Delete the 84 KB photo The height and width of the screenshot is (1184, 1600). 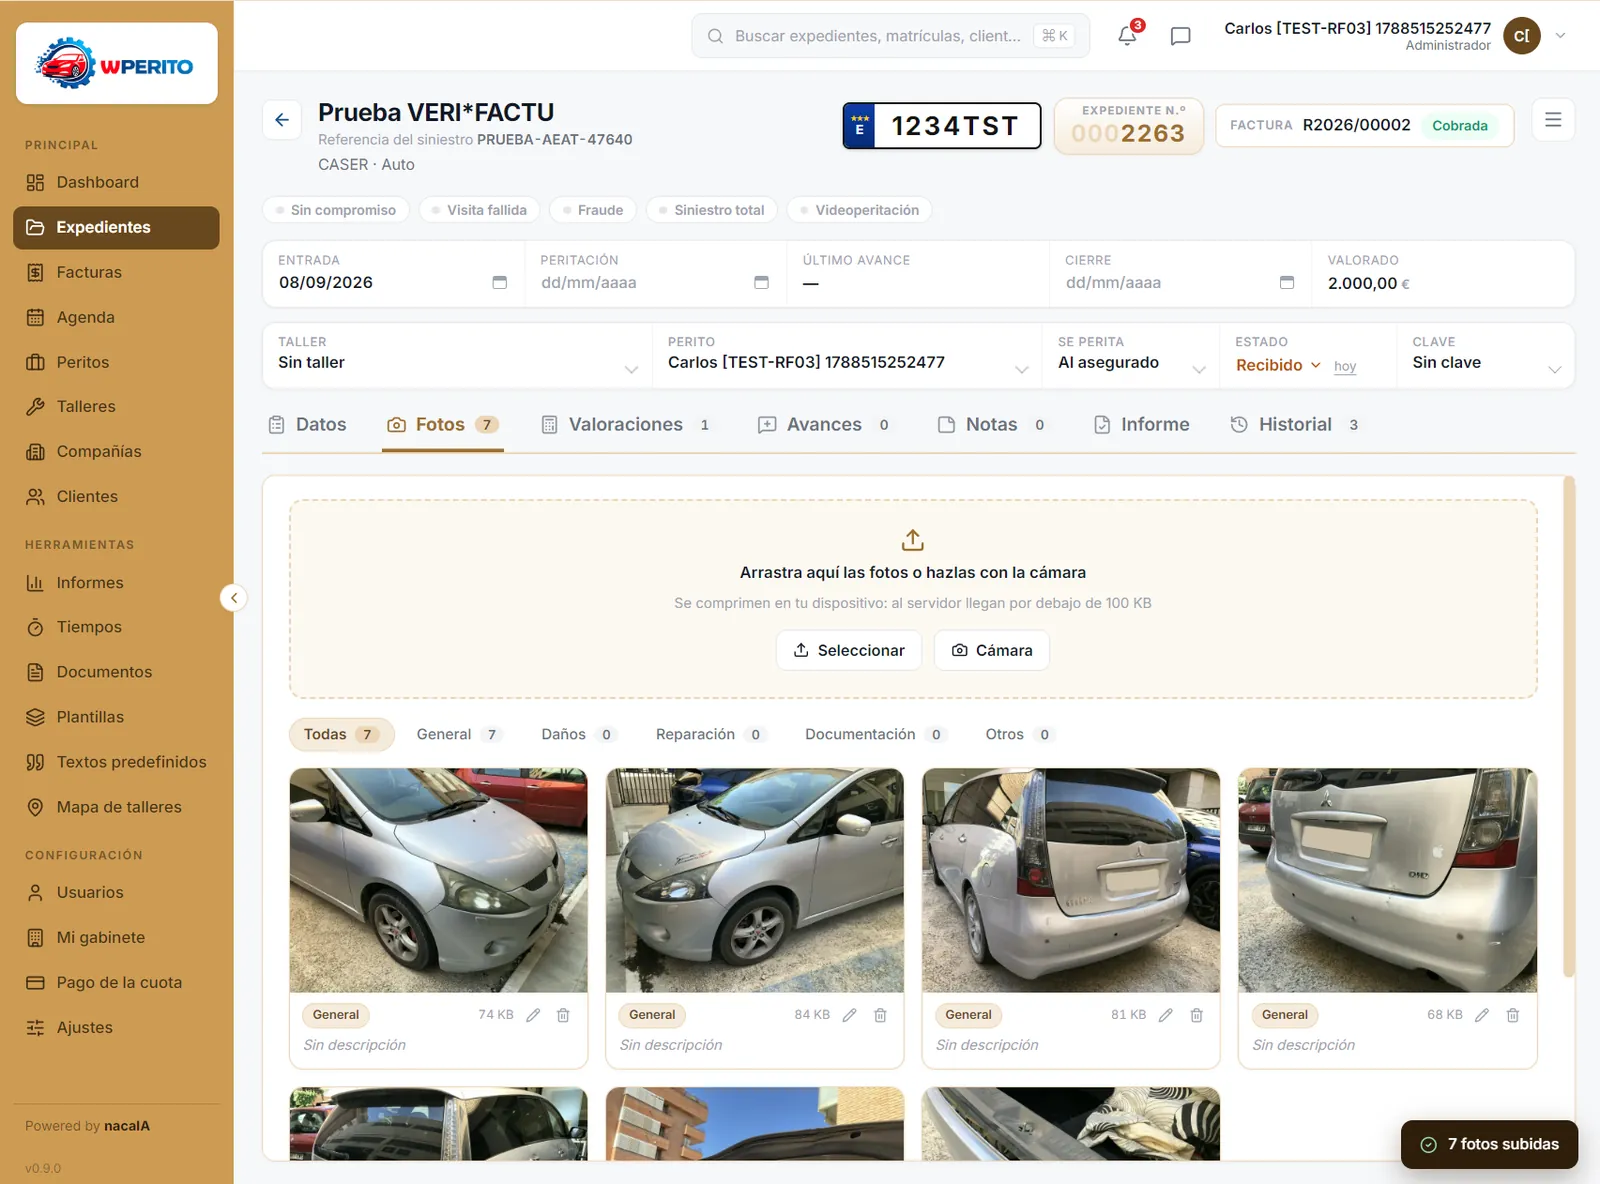click(881, 1015)
